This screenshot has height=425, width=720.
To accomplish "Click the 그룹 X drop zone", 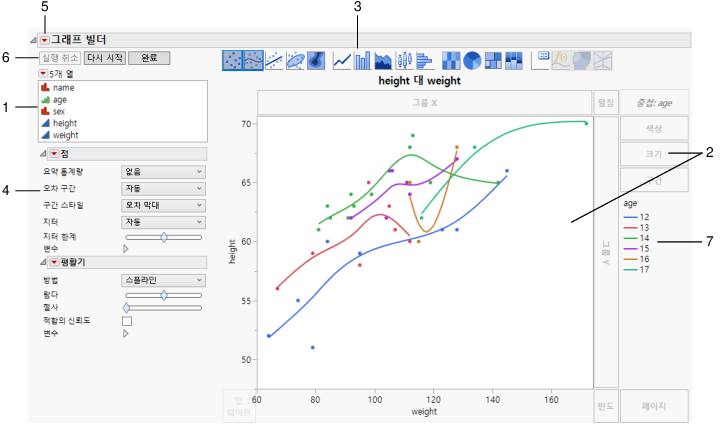I will 424,103.
